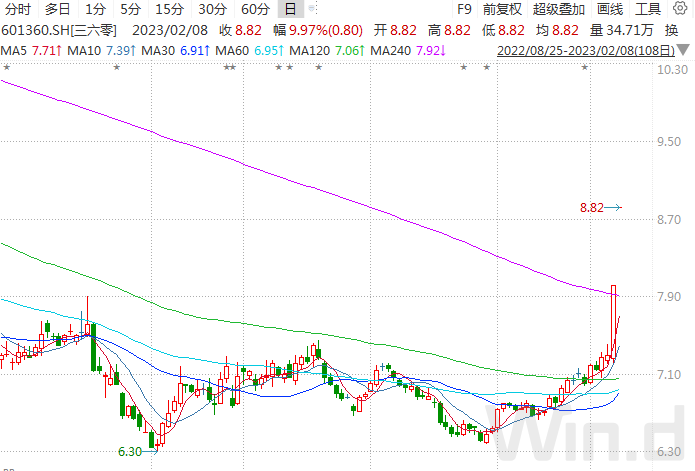
Task: Click the MA240 7.92 indicator label
Action: click(x=408, y=51)
